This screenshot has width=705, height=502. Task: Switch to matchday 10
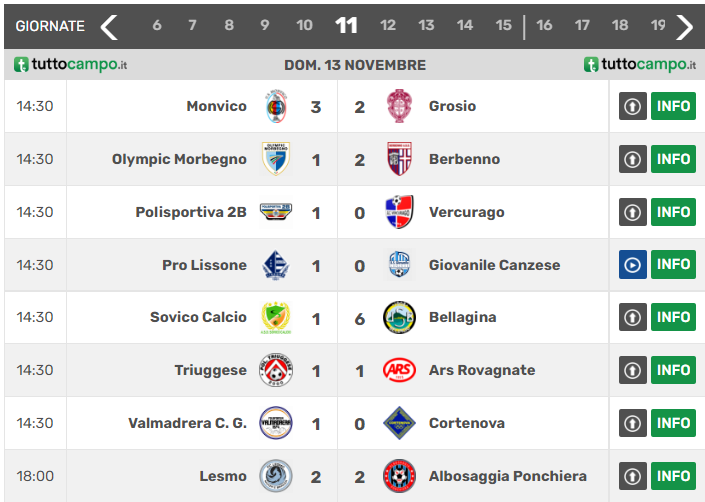pyautogui.click(x=304, y=26)
